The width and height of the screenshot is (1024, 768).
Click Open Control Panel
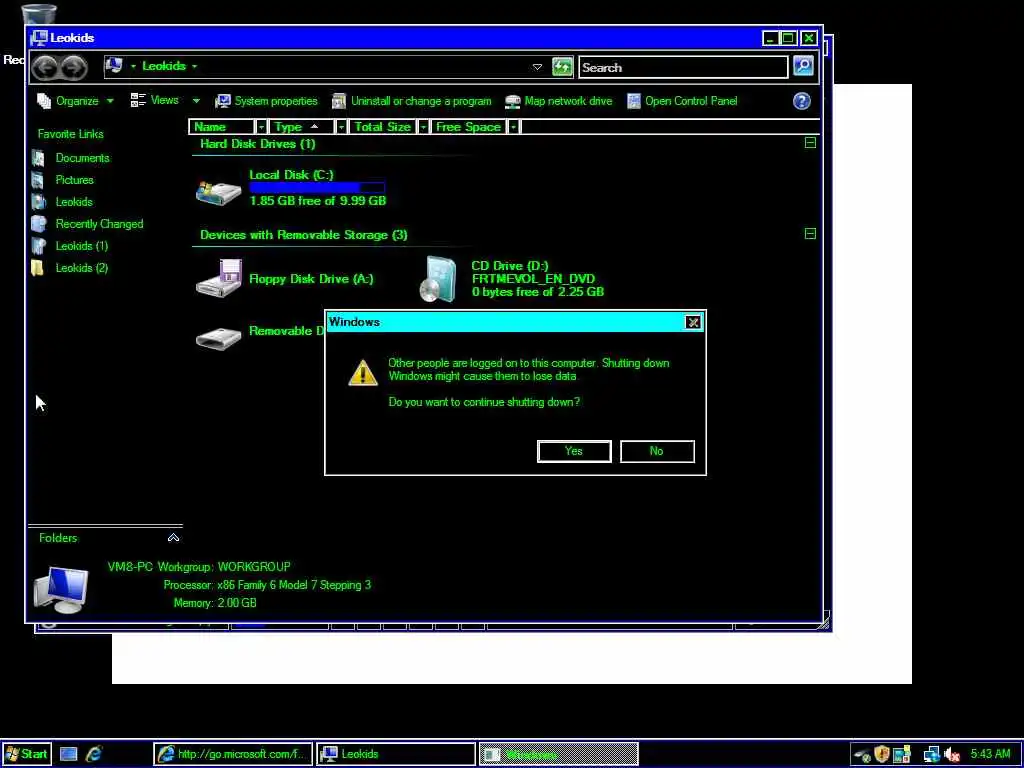click(682, 101)
